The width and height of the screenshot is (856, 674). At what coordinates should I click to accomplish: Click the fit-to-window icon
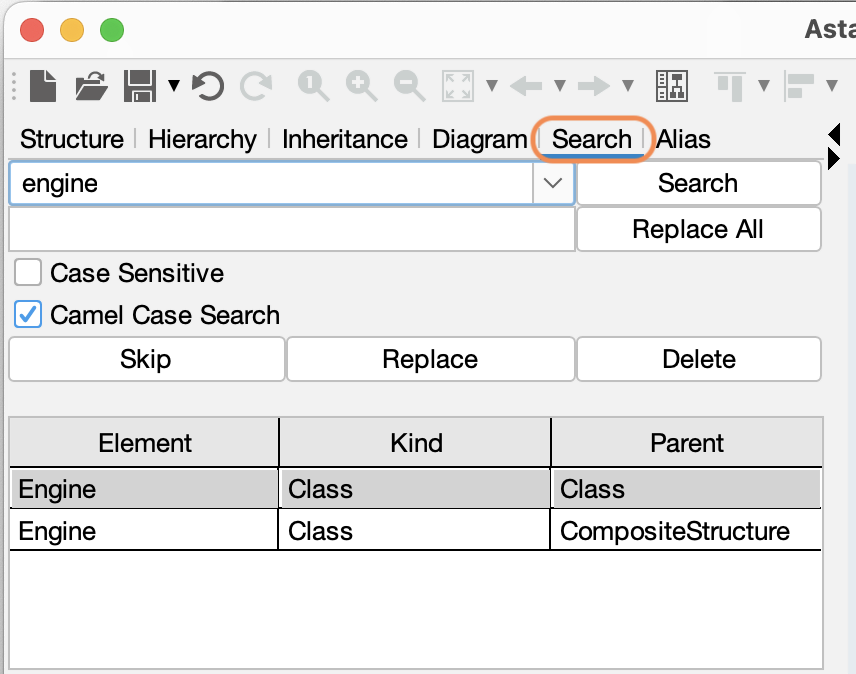point(457,86)
